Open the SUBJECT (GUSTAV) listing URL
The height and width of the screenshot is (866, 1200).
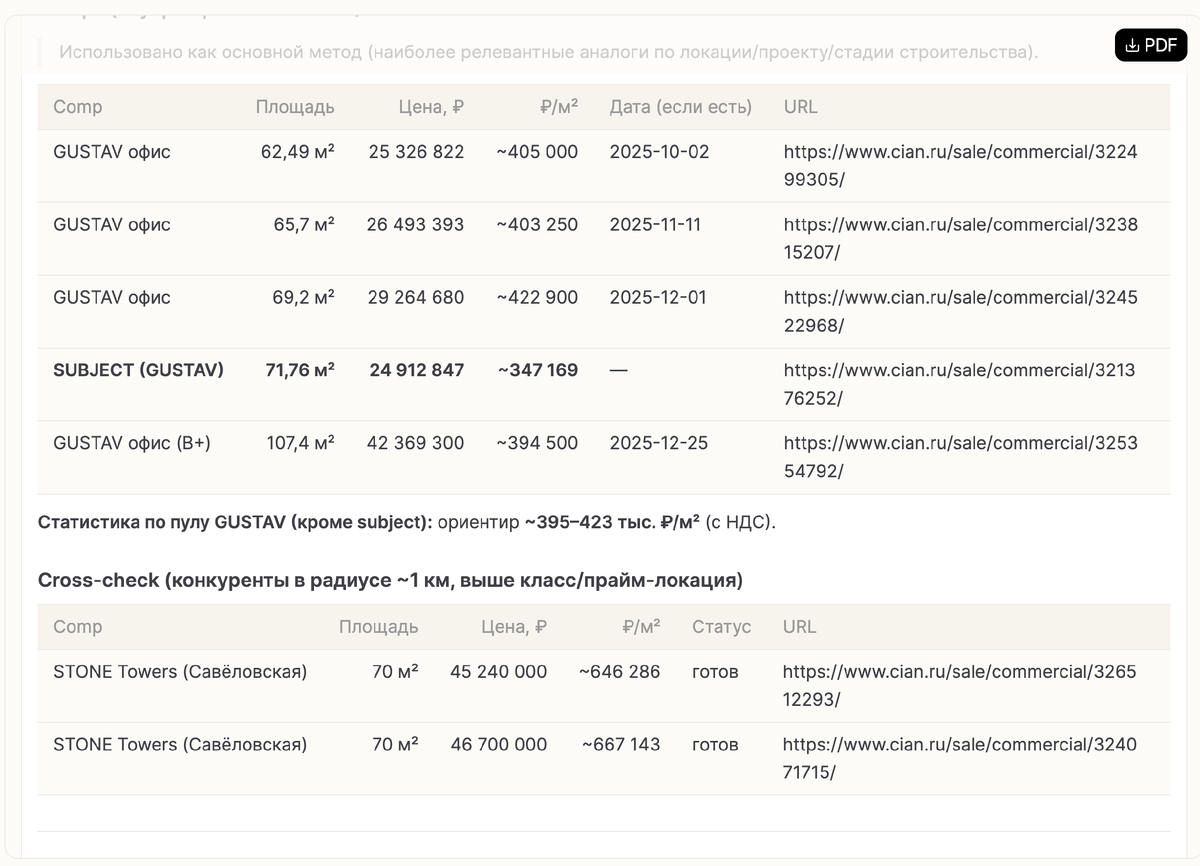coord(959,384)
